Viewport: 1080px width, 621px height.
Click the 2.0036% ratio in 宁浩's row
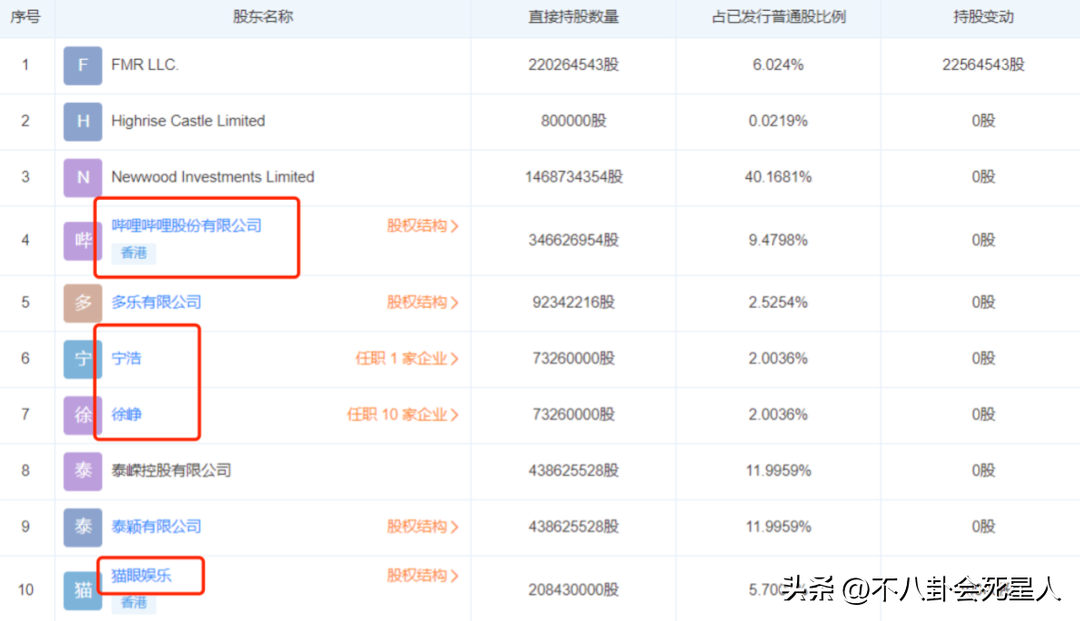point(778,359)
